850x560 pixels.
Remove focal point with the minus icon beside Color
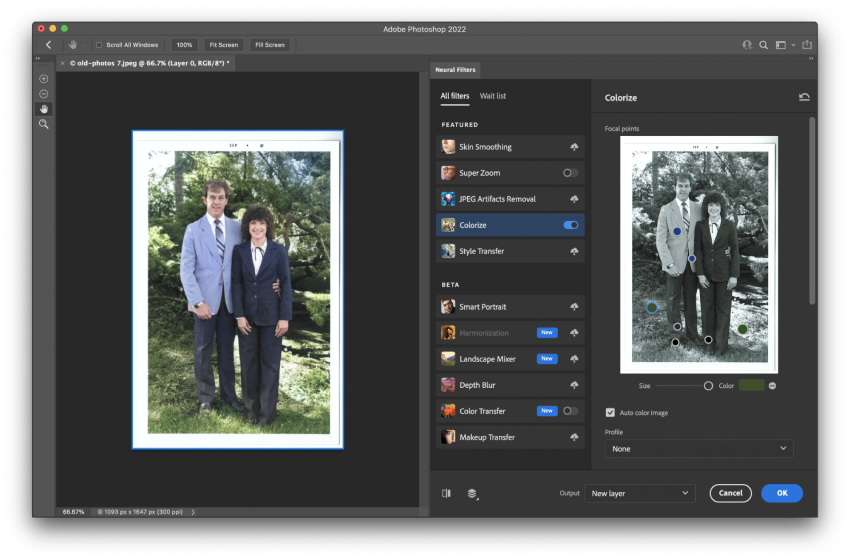(772, 386)
